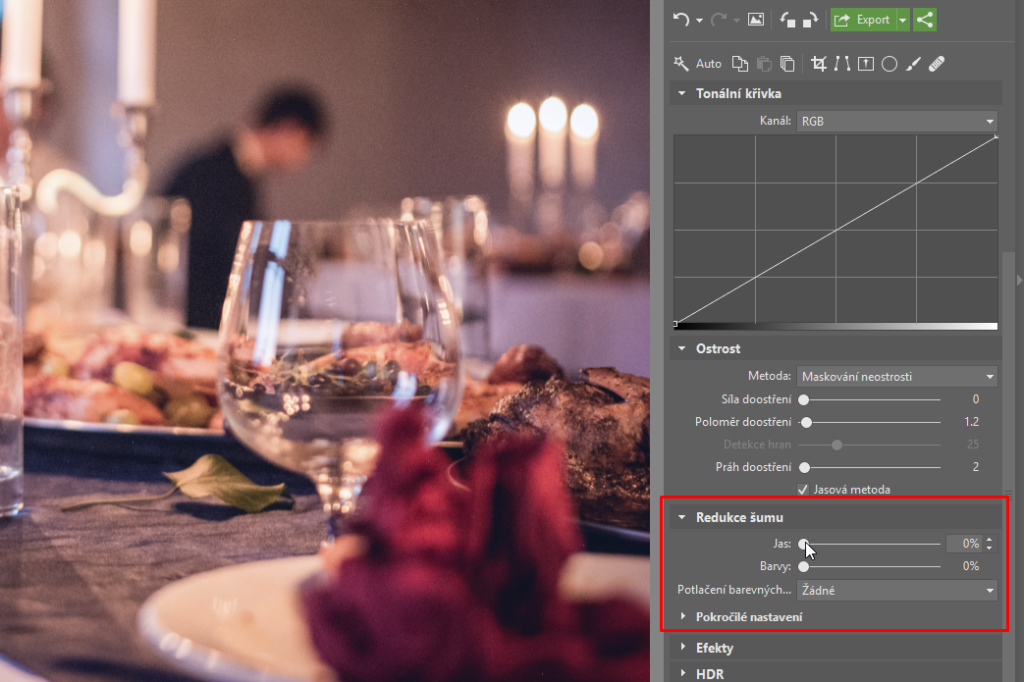Image resolution: width=1024 pixels, height=682 pixels.
Task: Select the gradient filter tool
Action: pos(866,63)
